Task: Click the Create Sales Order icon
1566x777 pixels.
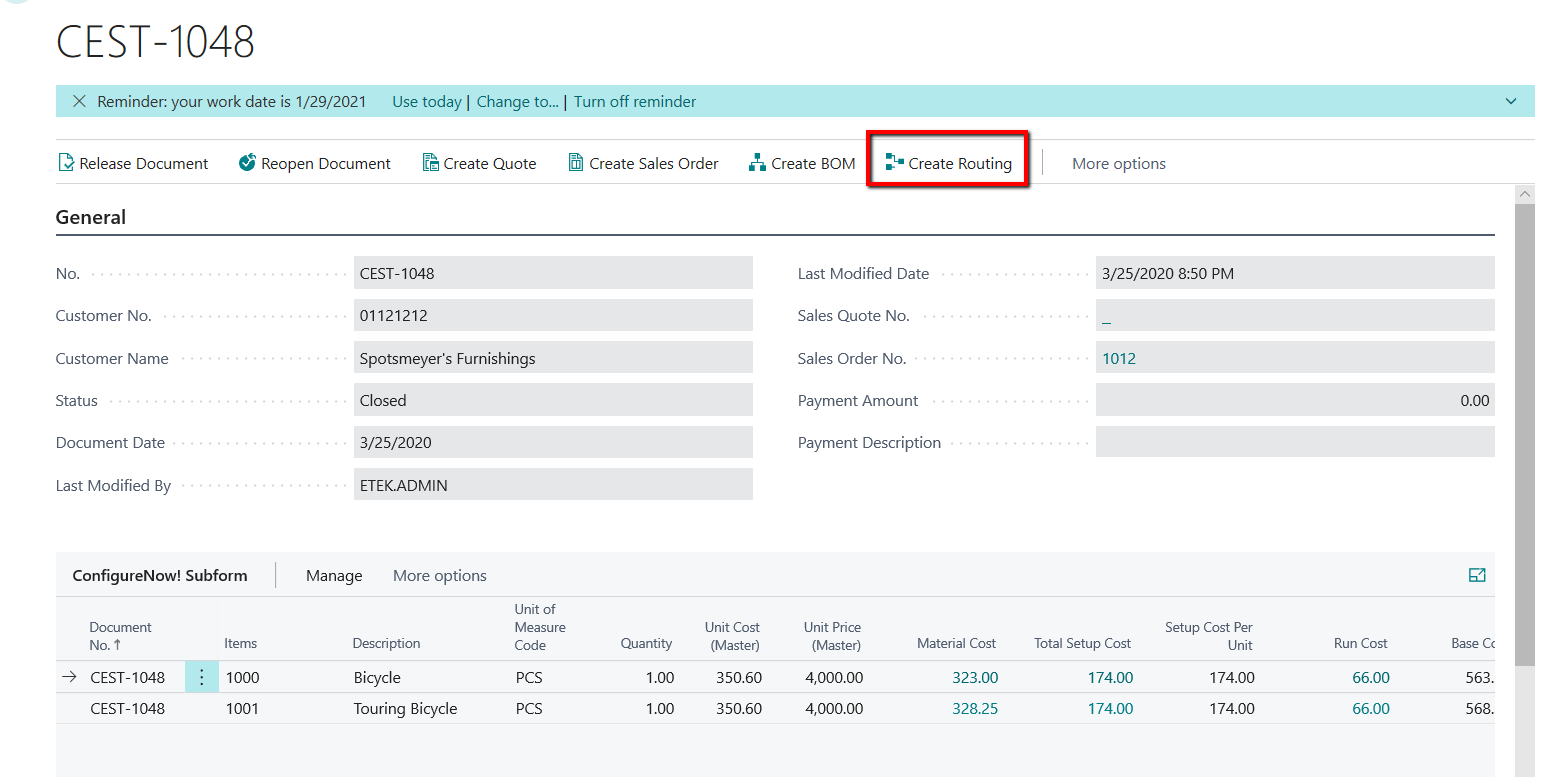Action: pyautogui.click(x=576, y=163)
